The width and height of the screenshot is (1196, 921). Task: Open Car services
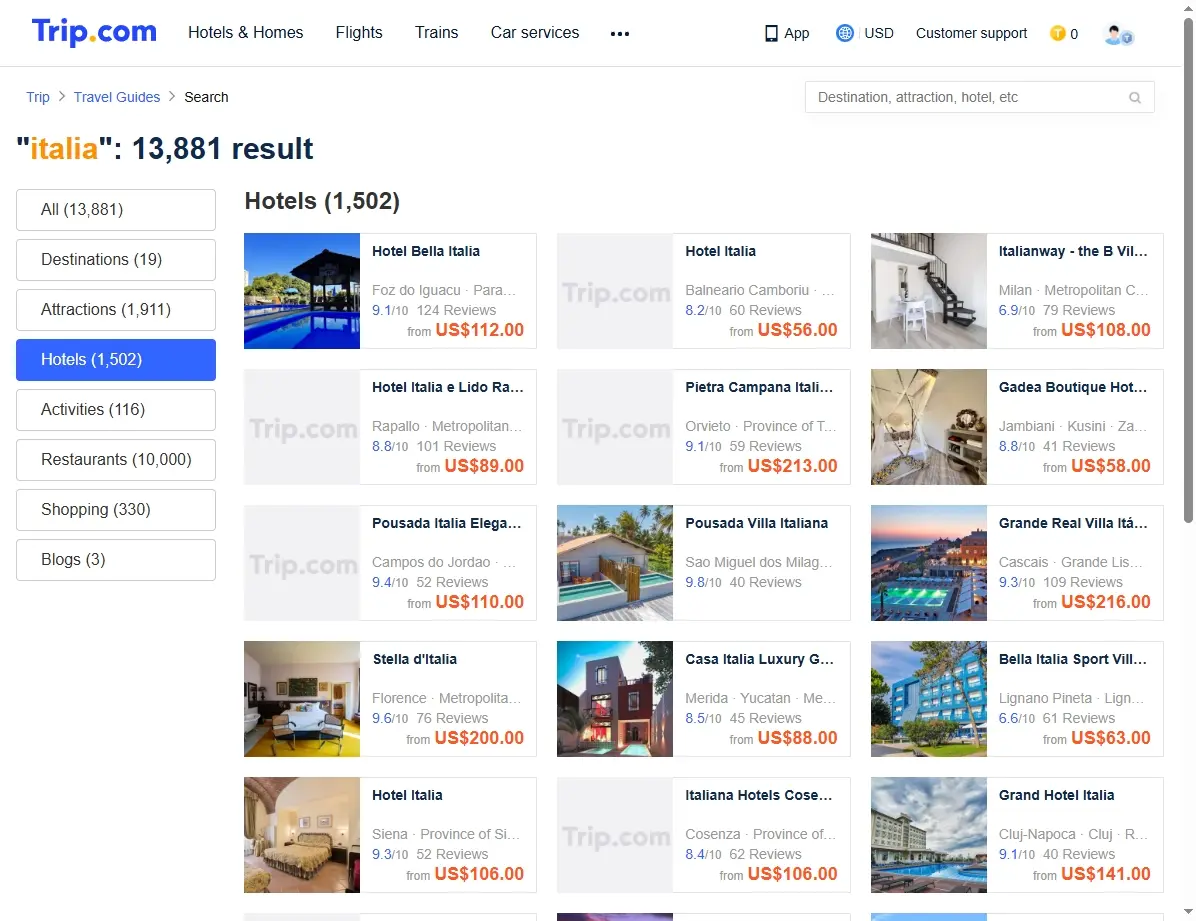tap(535, 33)
